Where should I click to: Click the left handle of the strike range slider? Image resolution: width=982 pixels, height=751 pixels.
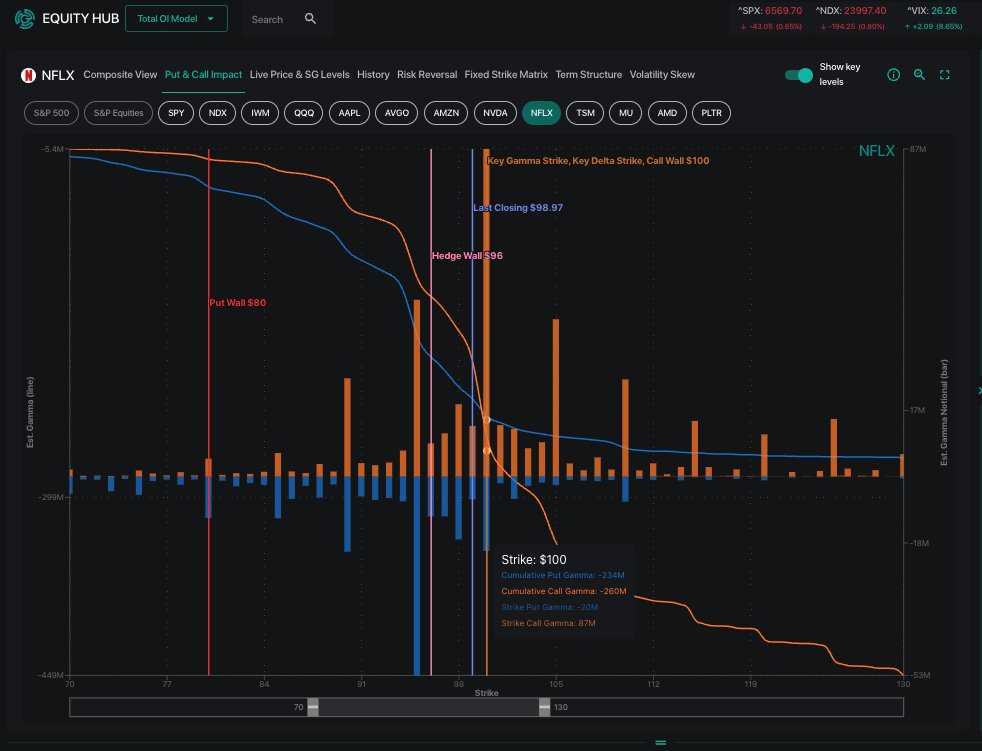(313, 707)
